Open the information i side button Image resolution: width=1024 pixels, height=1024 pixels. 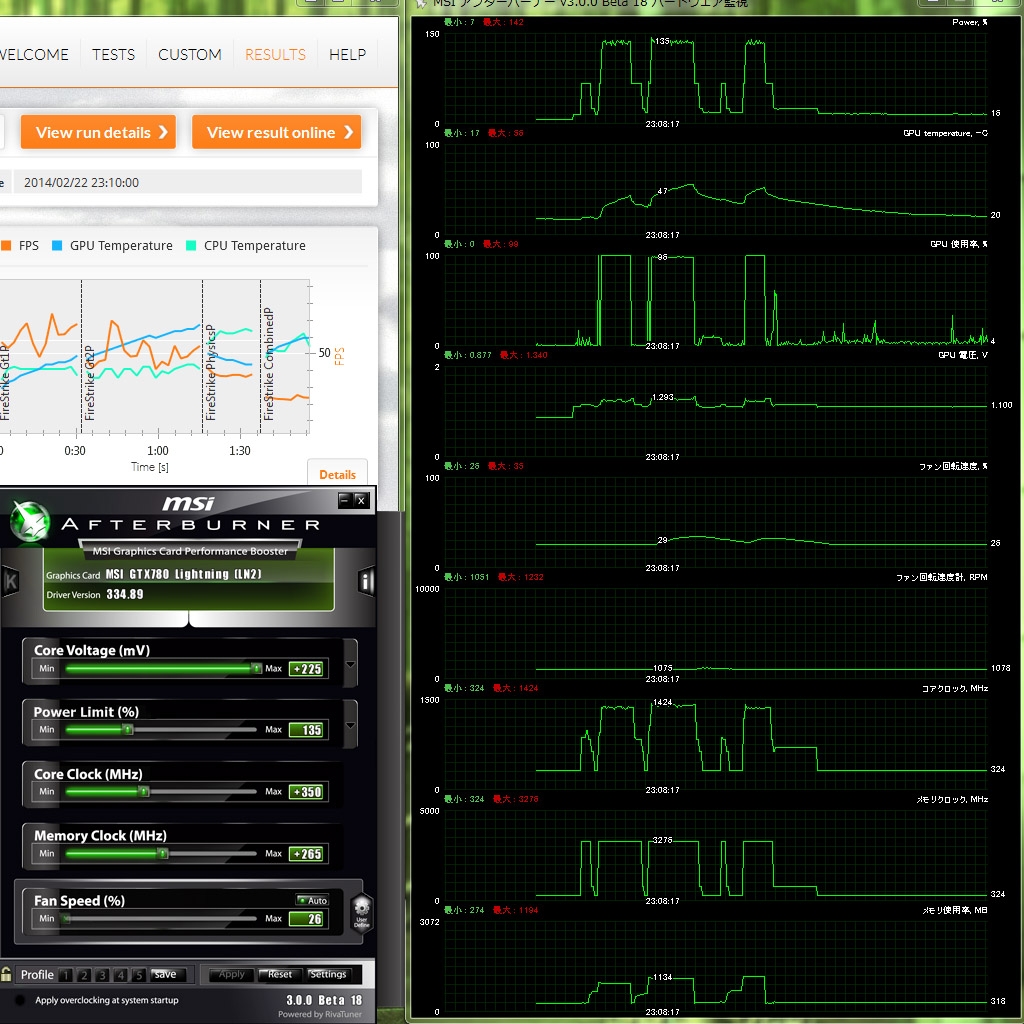tap(366, 581)
